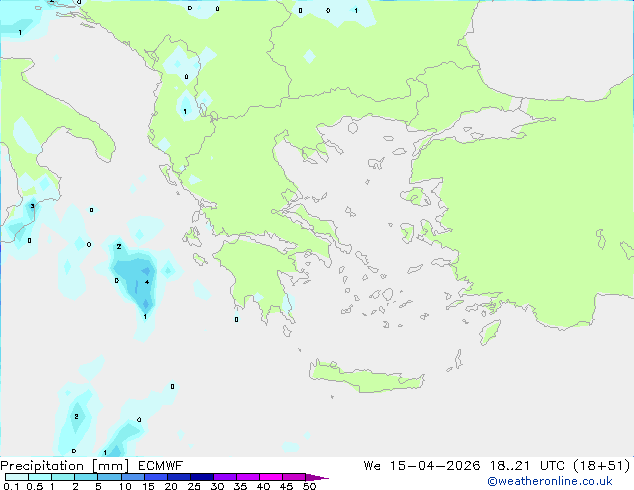Click the legend value "30"
Image resolution: width=634 pixels, height=490 pixels.
click(217, 486)
